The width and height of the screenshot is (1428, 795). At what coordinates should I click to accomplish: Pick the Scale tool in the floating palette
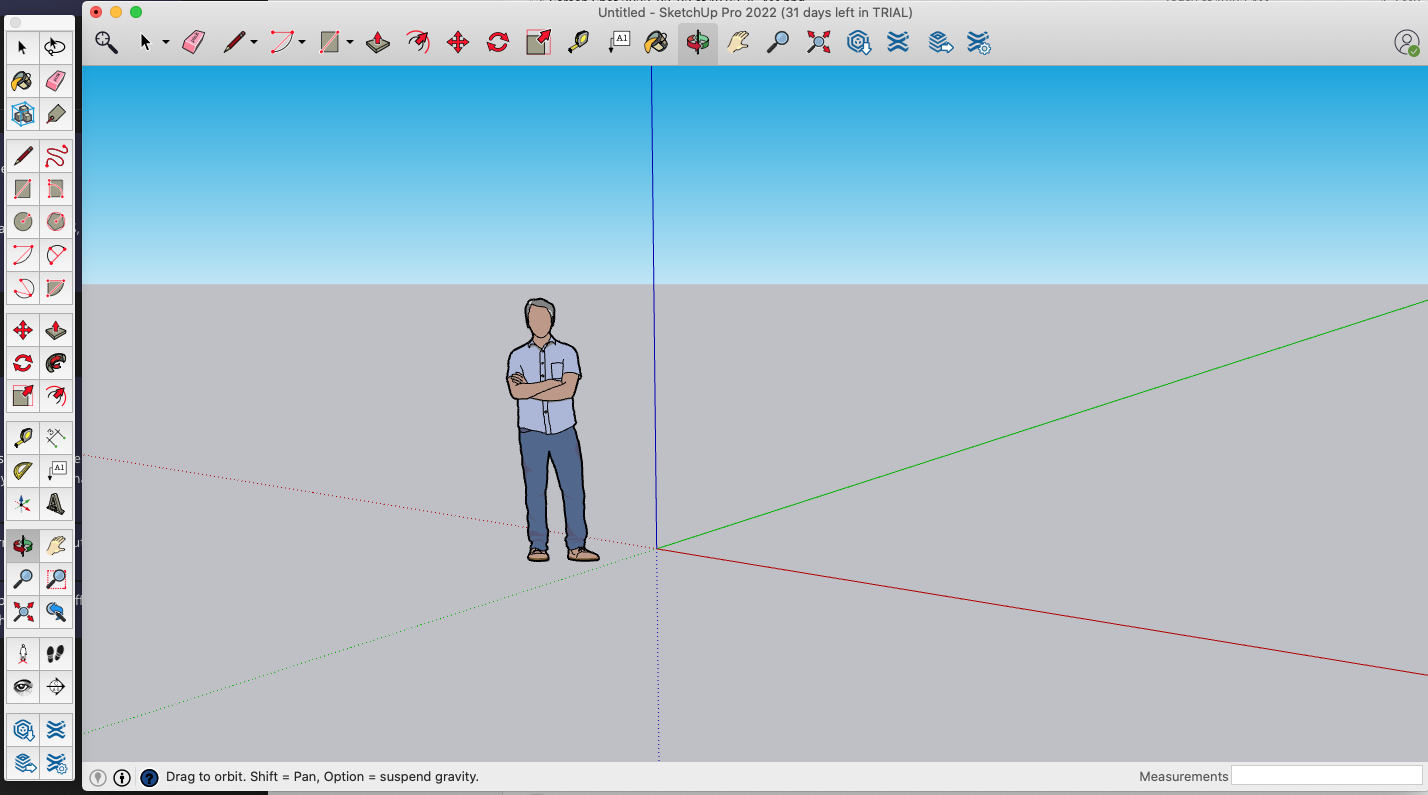coord(23,396)
